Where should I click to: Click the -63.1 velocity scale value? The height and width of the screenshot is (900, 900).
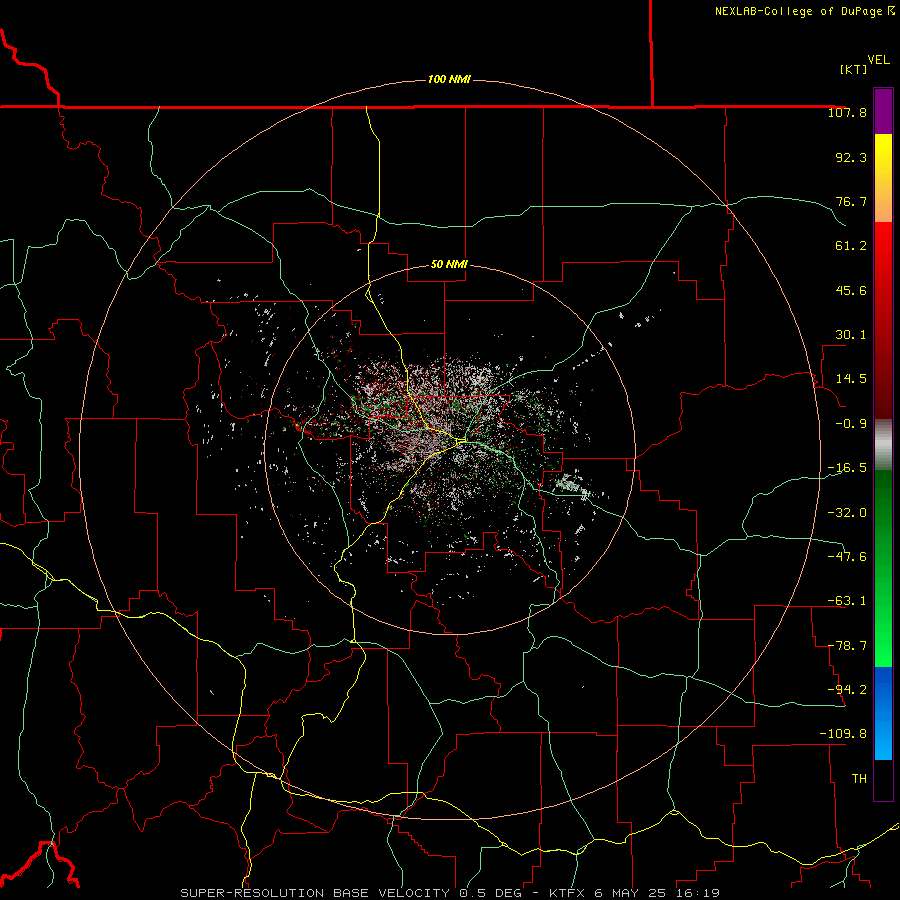(847, 601)
